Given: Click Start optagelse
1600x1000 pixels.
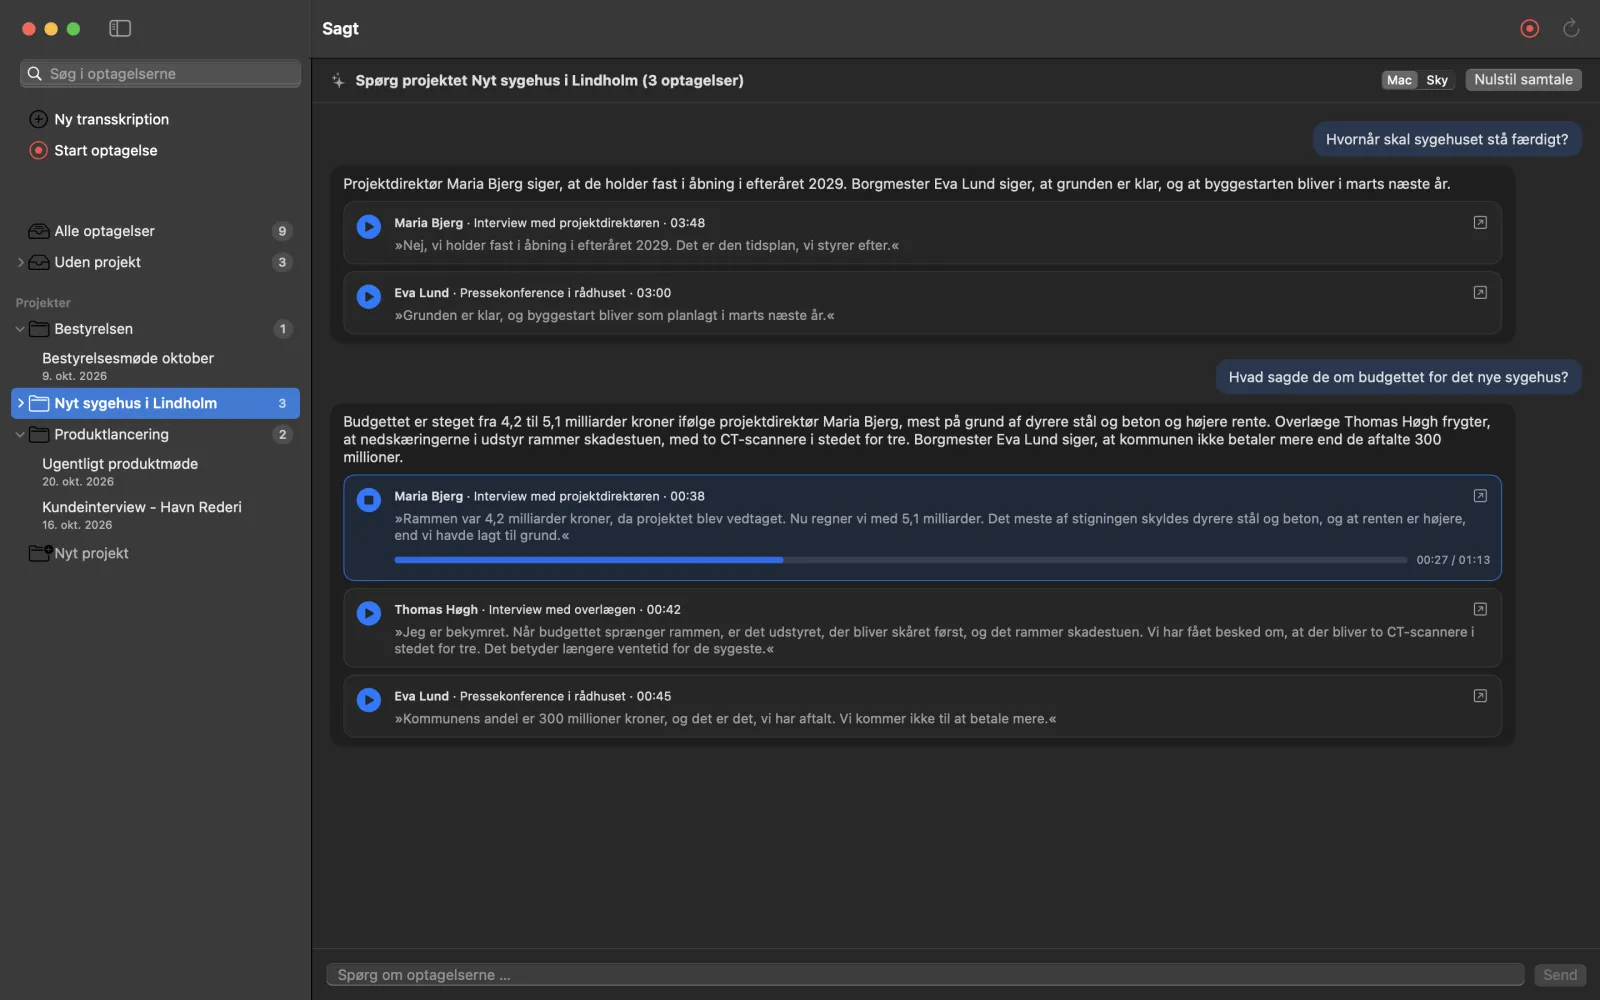Looking at the screenshot, I should (x=106, y=150).
